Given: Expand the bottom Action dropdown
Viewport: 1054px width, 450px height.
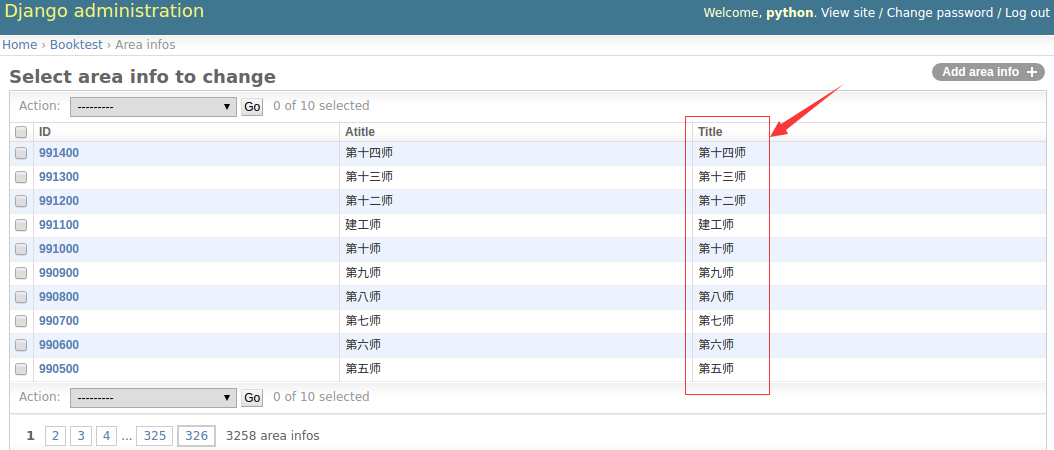Looking at the screenshot, I should [x=152, y=397].
